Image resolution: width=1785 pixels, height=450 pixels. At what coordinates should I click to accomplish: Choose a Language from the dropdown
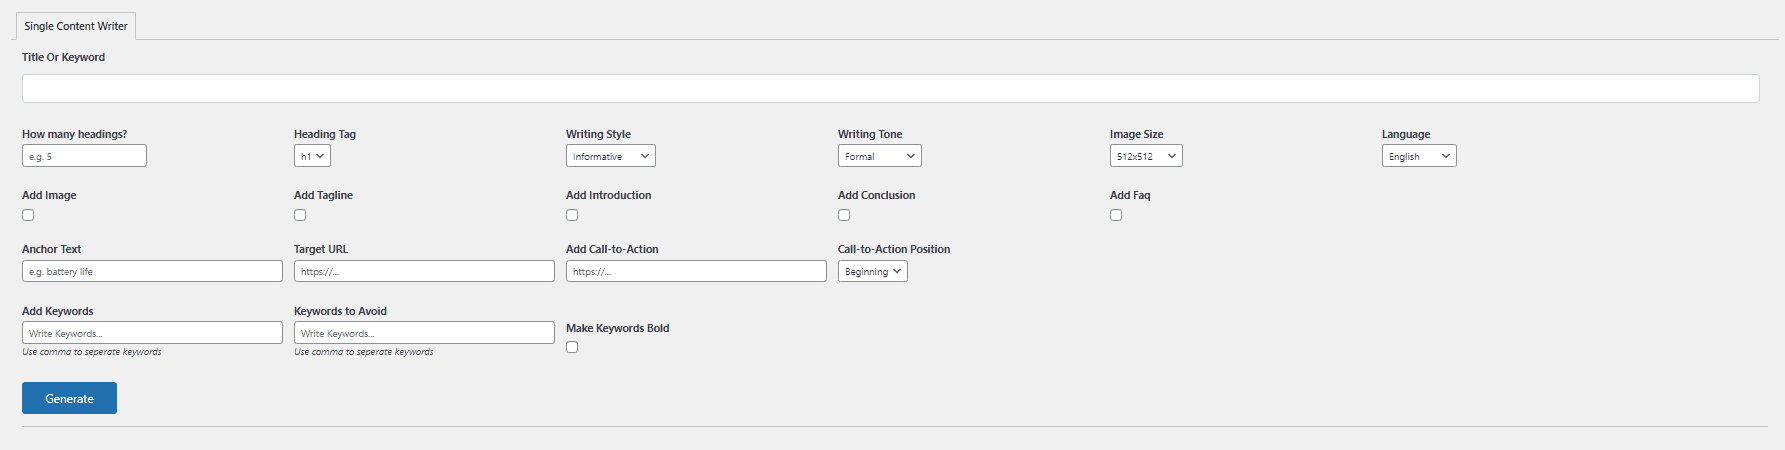(x=1419, y=156)
